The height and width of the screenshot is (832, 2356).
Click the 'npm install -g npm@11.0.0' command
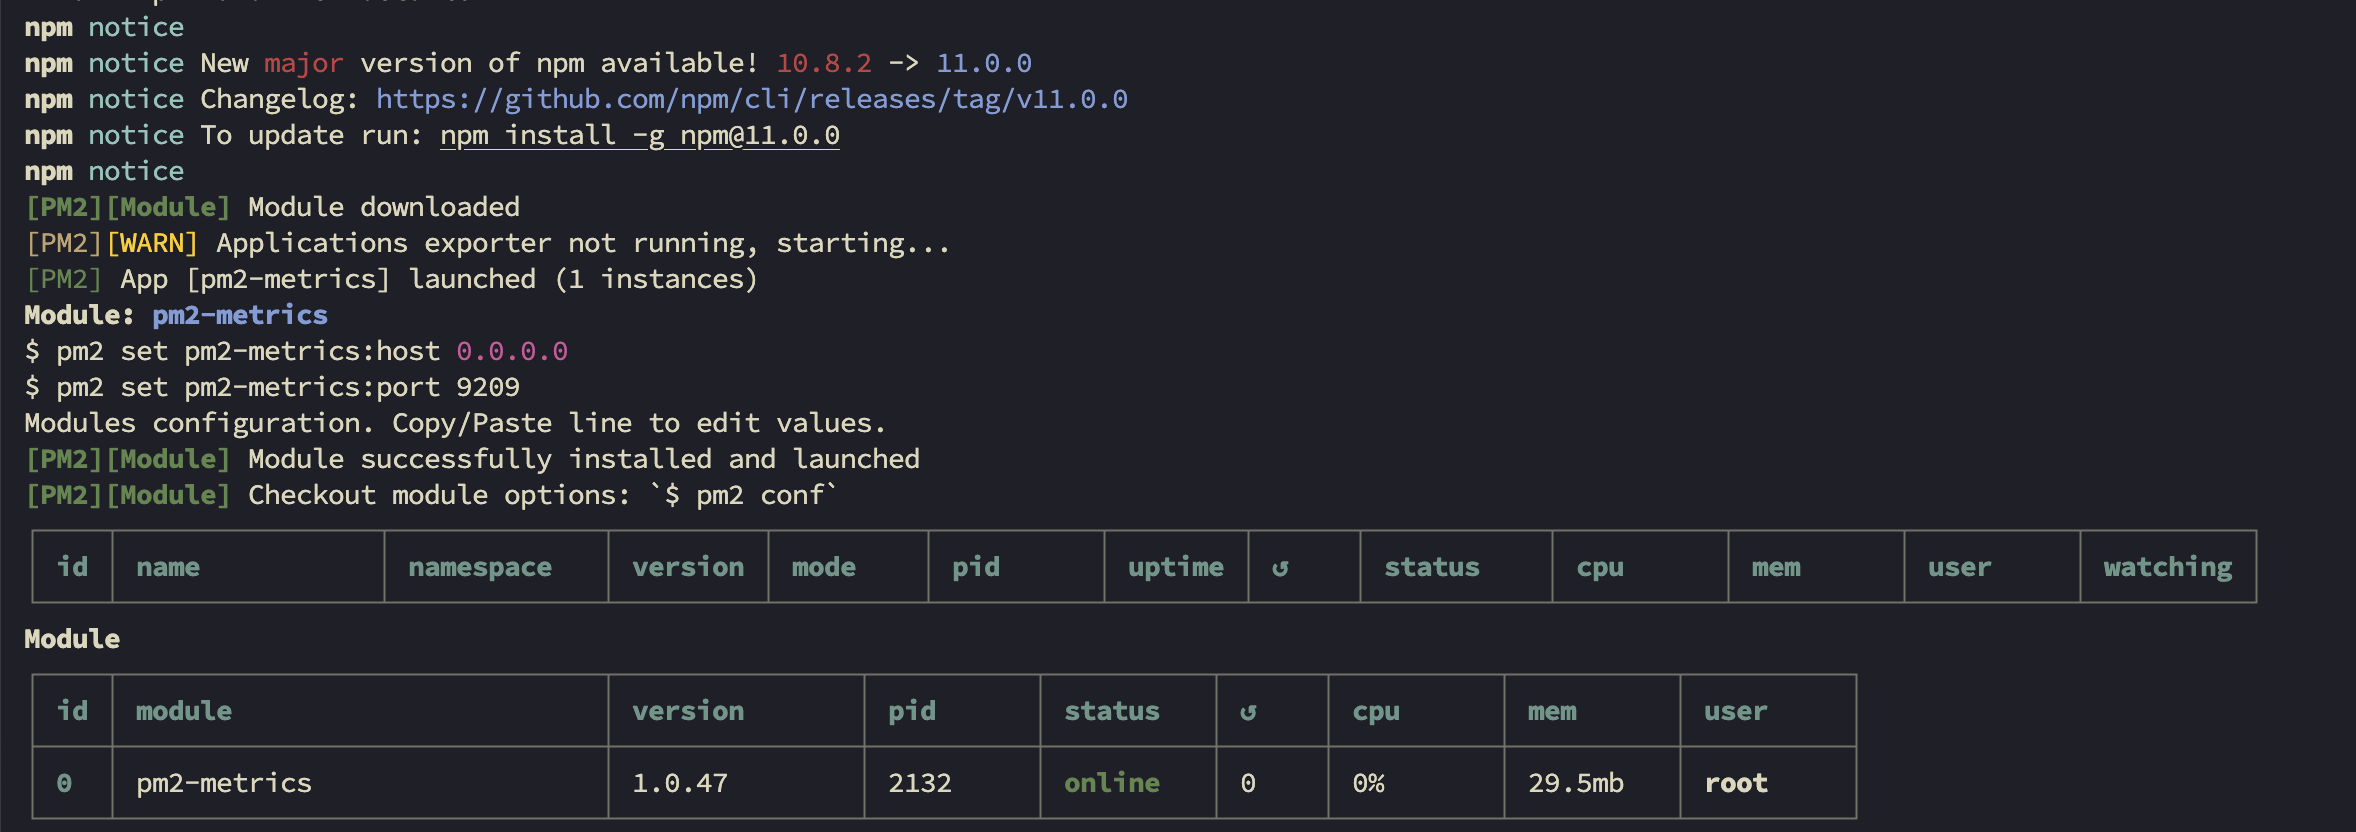tap(640, 135)
